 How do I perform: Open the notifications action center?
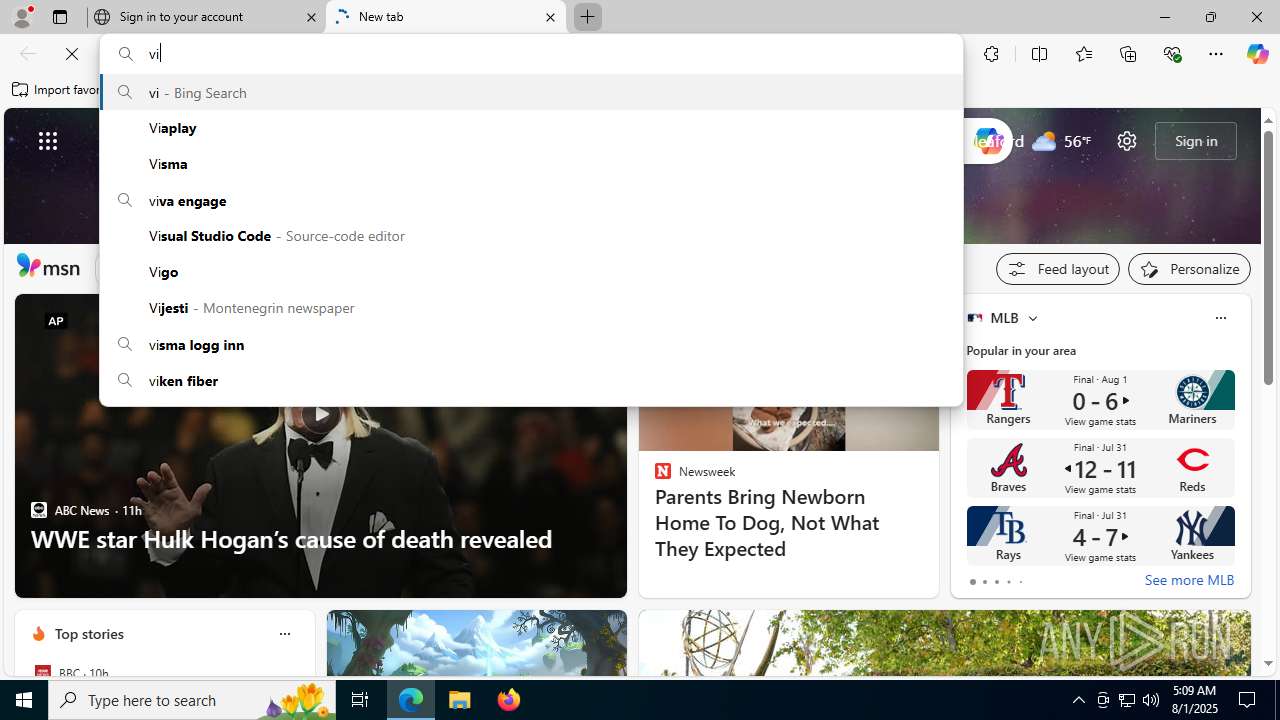1248,700
